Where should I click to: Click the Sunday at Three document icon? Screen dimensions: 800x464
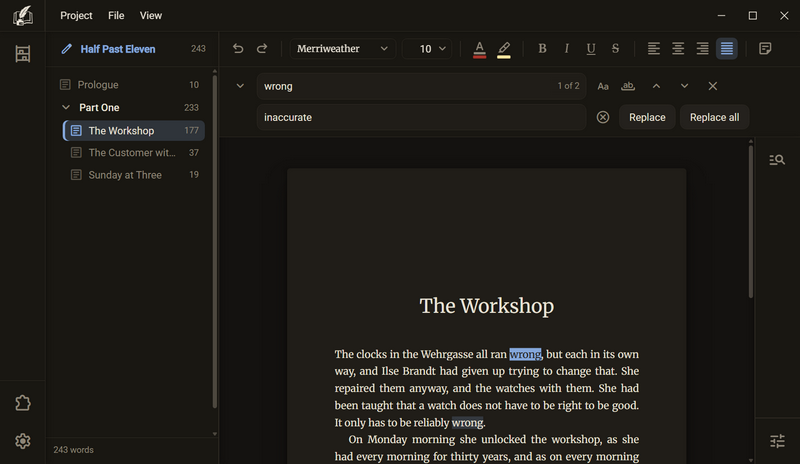[x=76, y=175]
